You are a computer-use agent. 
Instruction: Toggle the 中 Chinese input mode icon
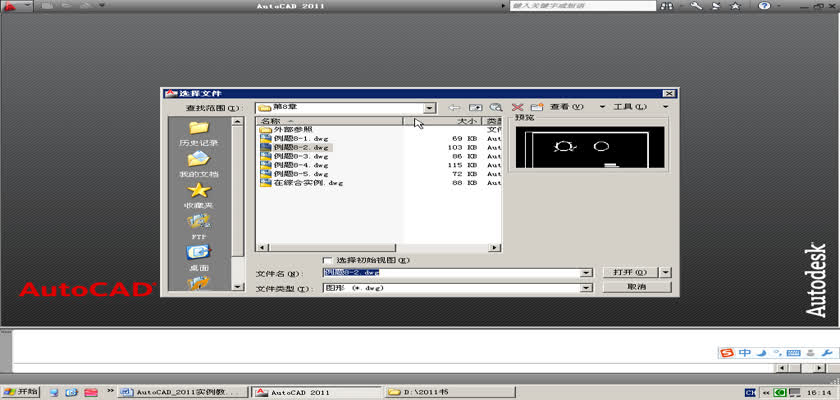745,352
